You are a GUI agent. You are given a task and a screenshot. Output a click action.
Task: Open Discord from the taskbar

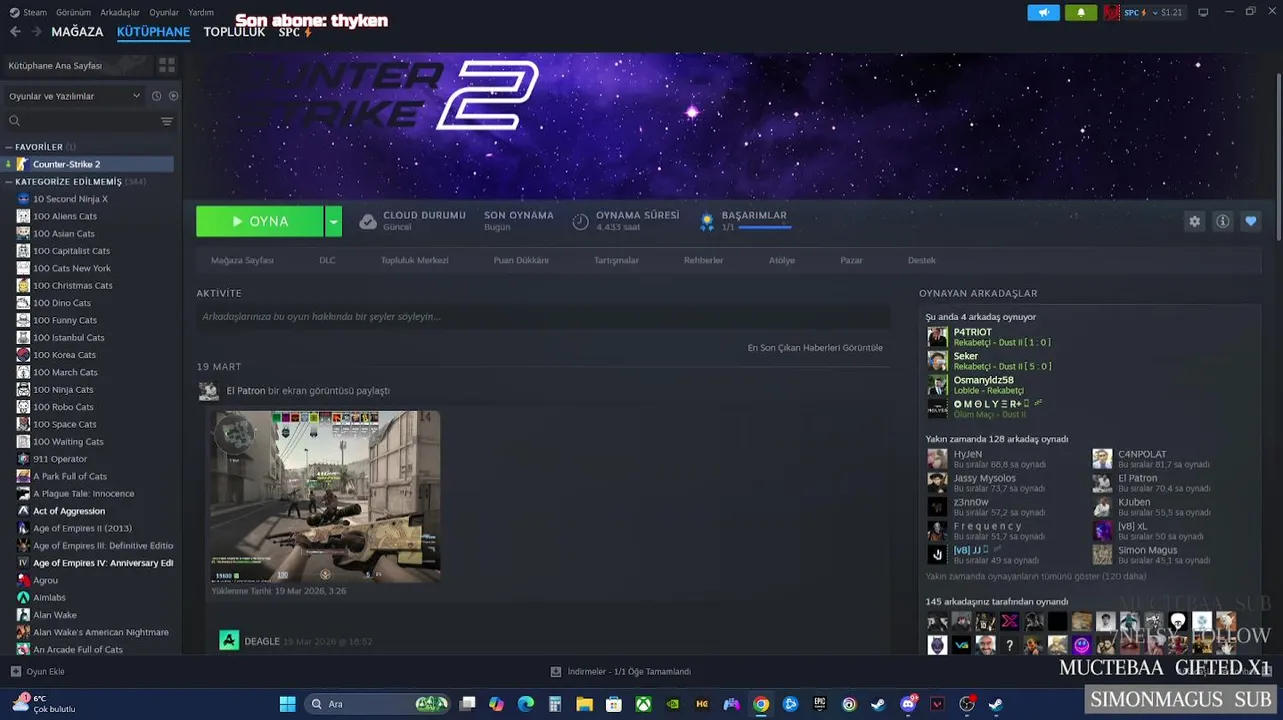coord(908,704)
